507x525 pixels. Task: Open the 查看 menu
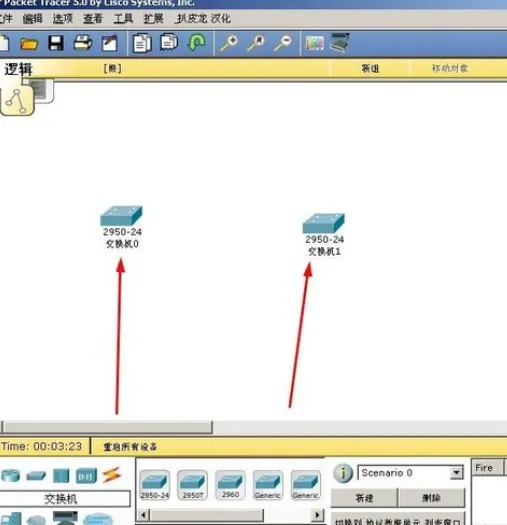93,19
